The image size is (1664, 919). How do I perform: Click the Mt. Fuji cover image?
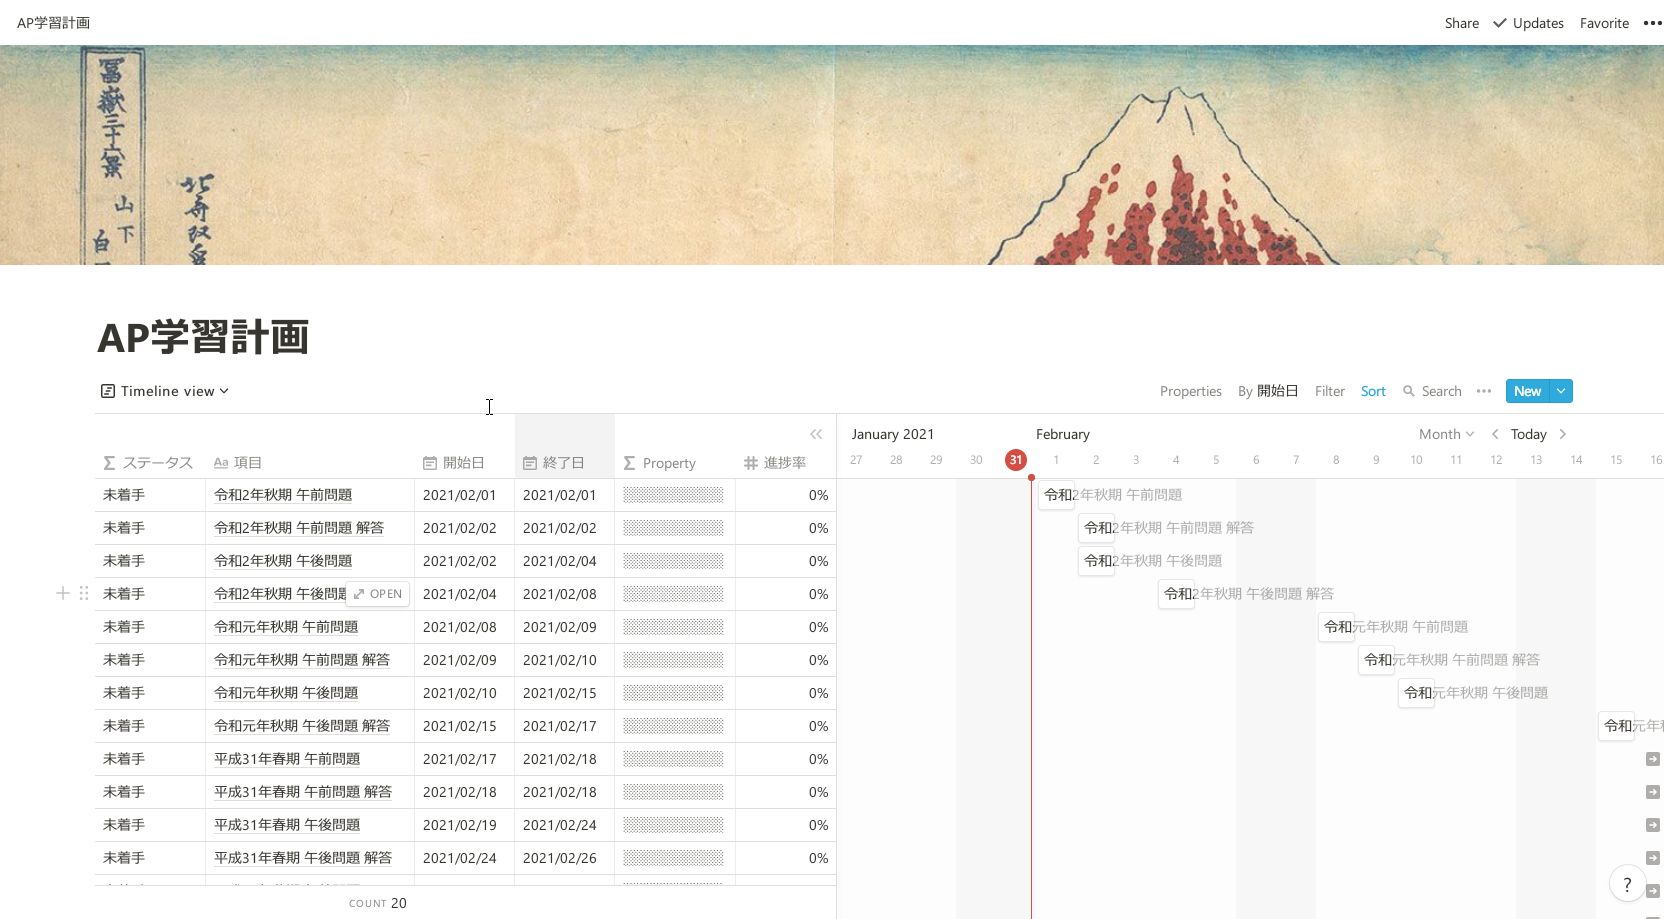point(832,155)
